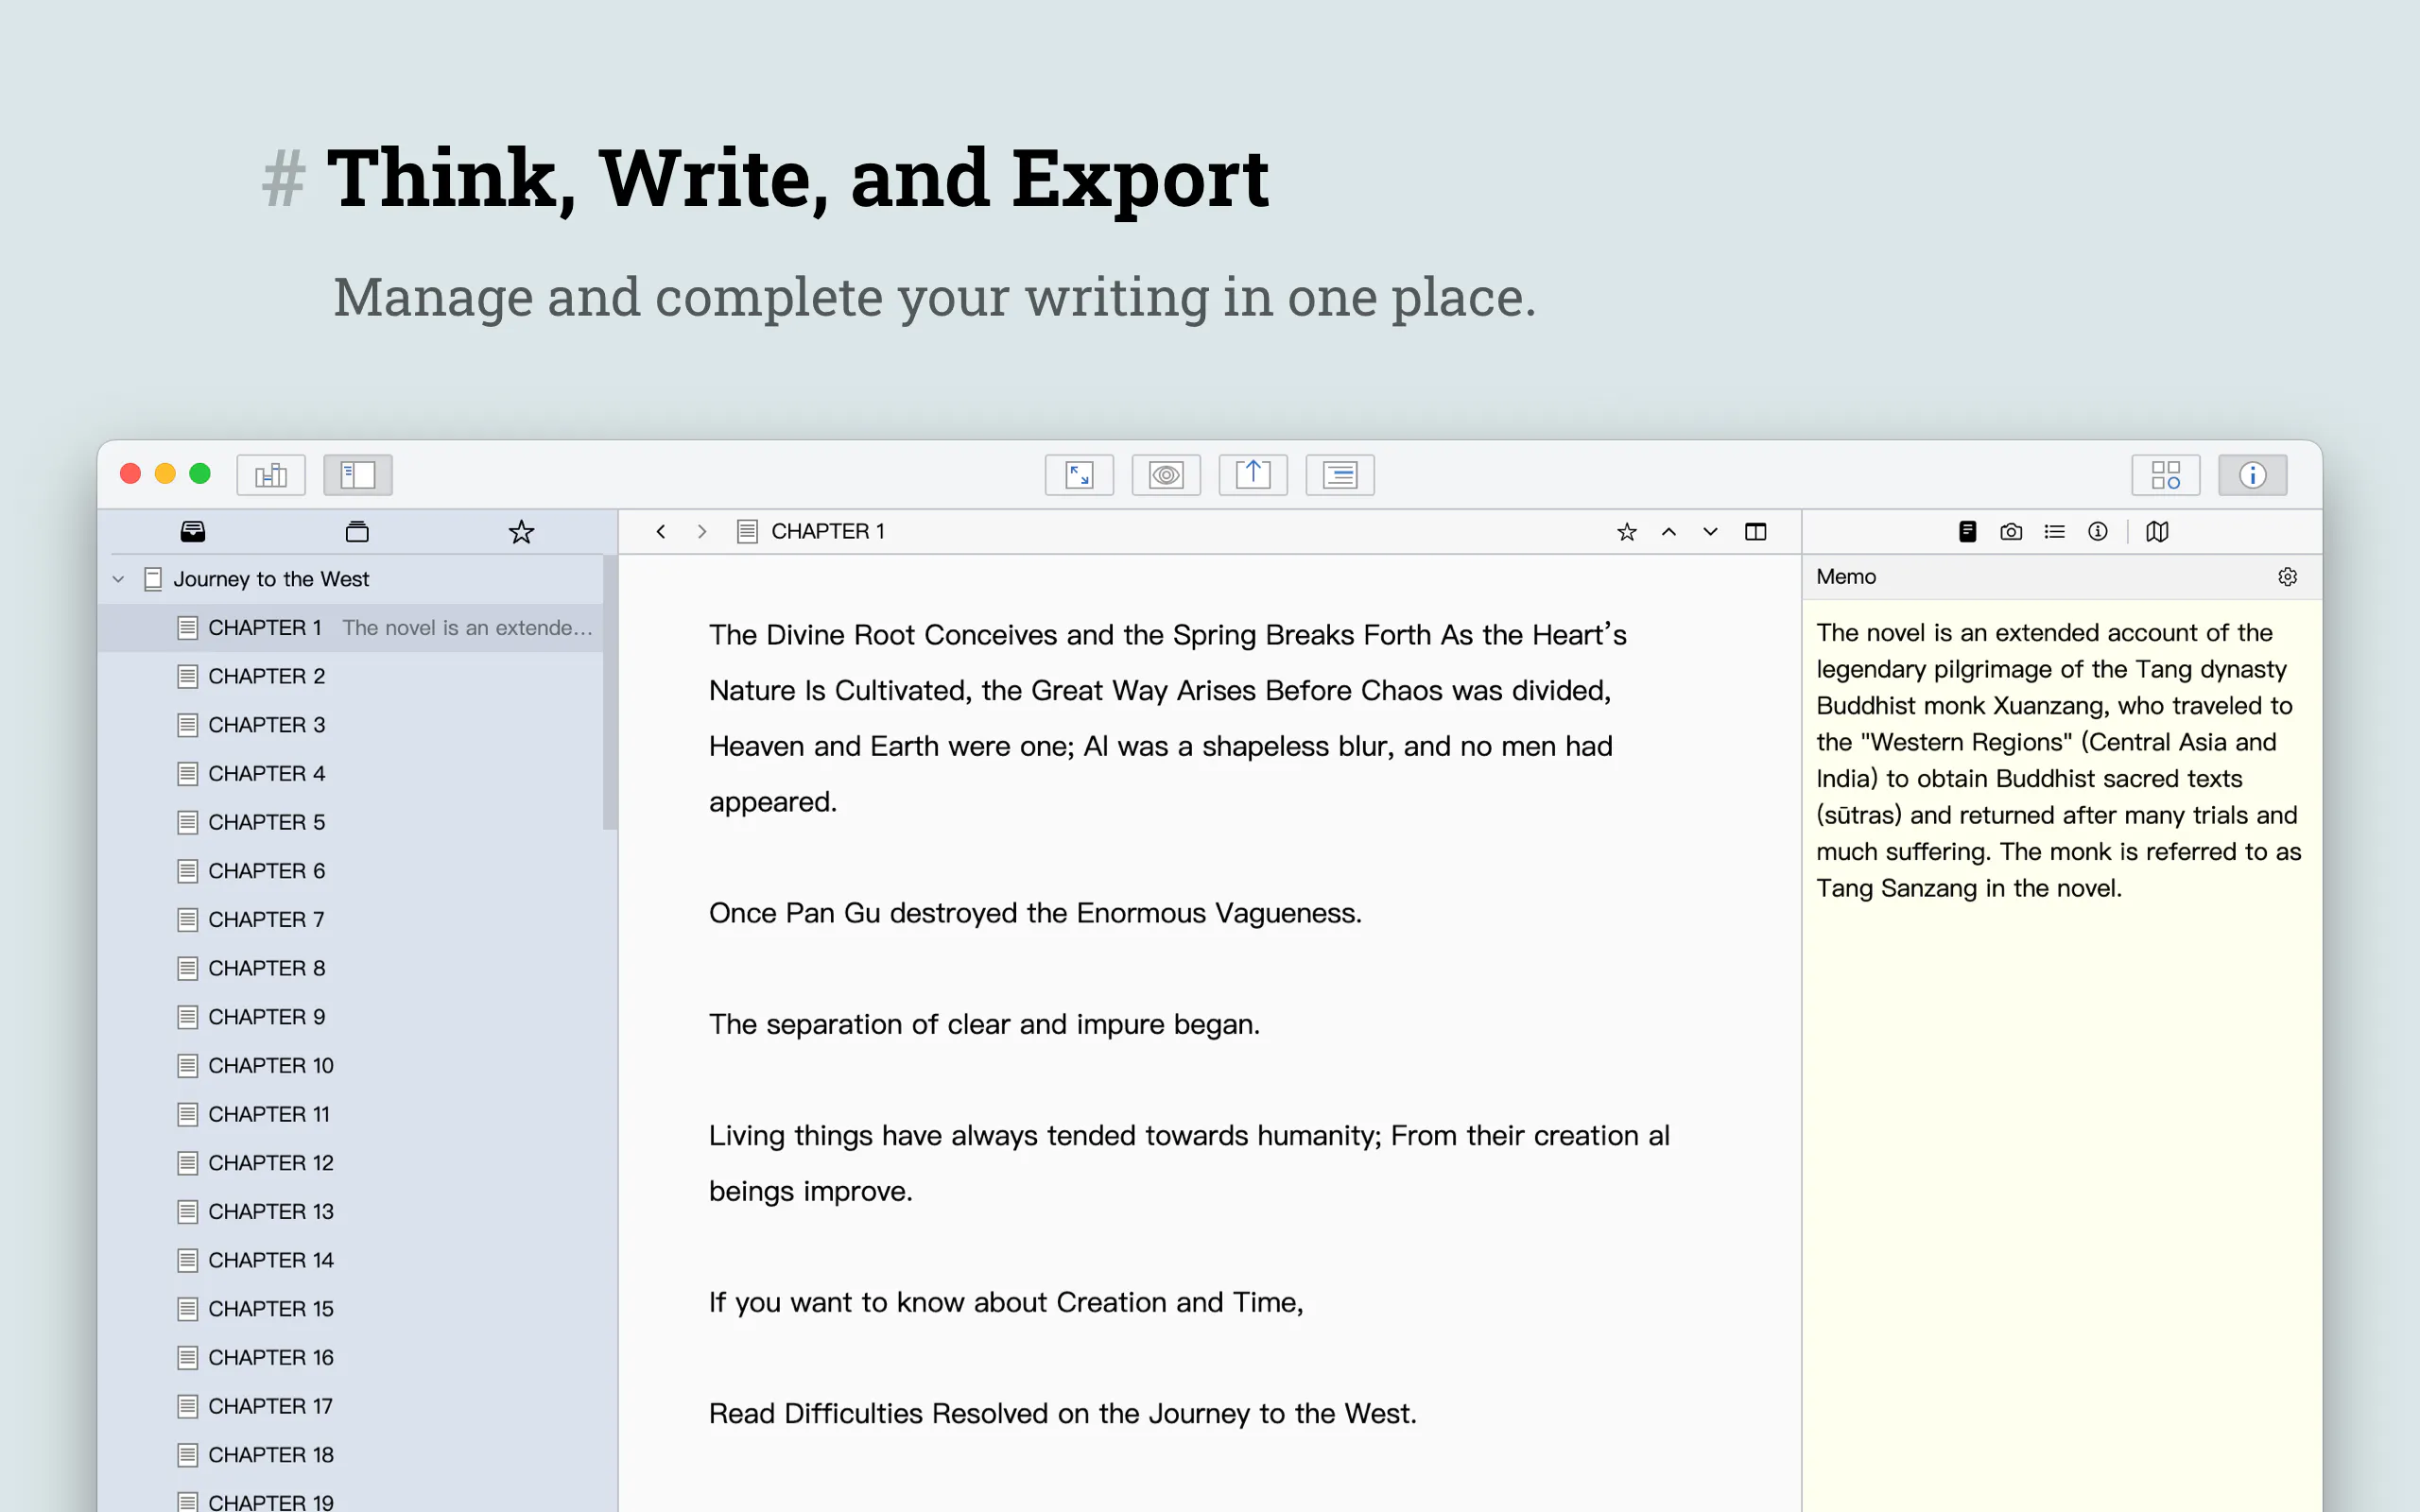The width and height of the screenshot is (2420, 1512).
Task: Click the document icon beside CHAPTER 9
Action: [187, 1017]
